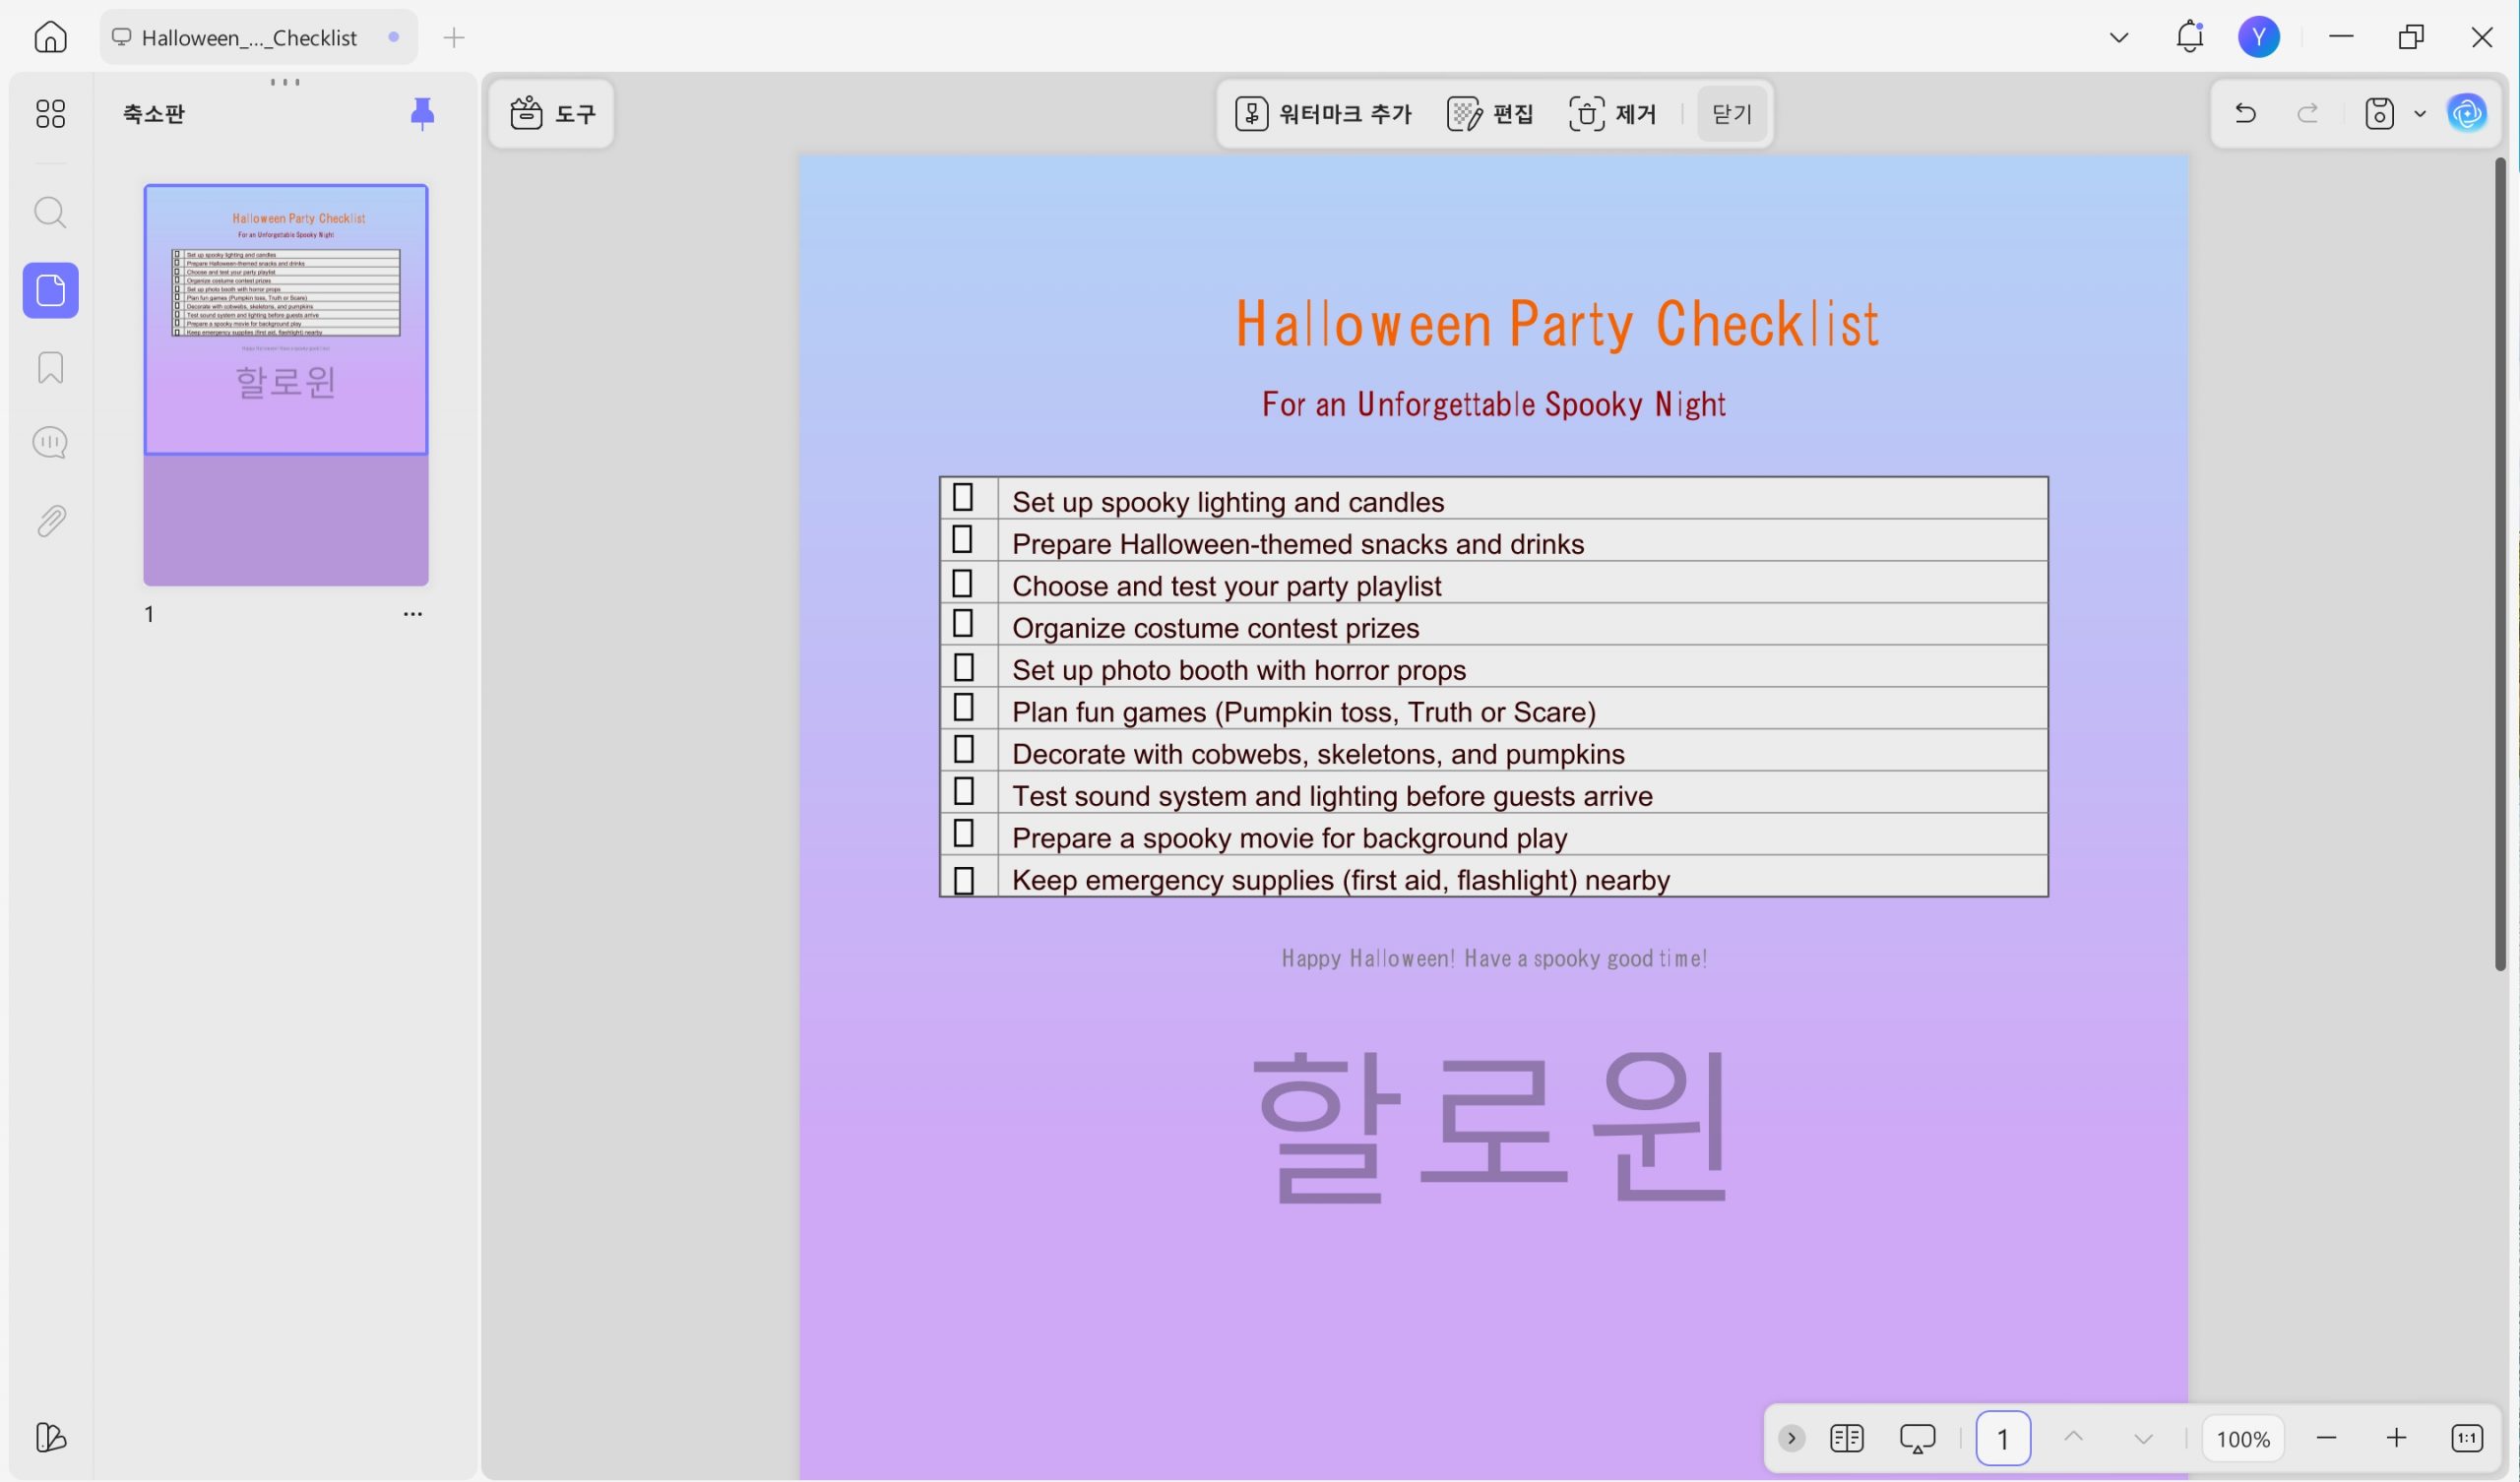This screenshot has height=1482, width=2520.
Task: Open the search panel icon
Action: [x=50, y=213]
